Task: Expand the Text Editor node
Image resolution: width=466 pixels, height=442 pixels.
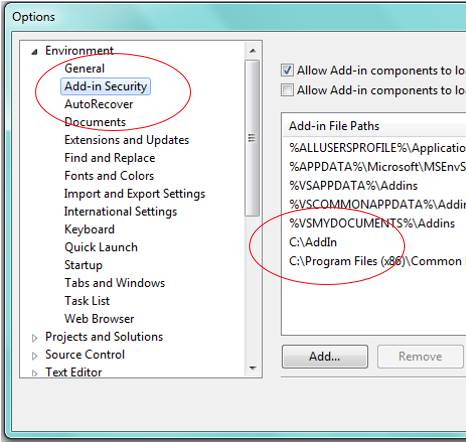Action: pyautogui.click(x=34, y=373)
